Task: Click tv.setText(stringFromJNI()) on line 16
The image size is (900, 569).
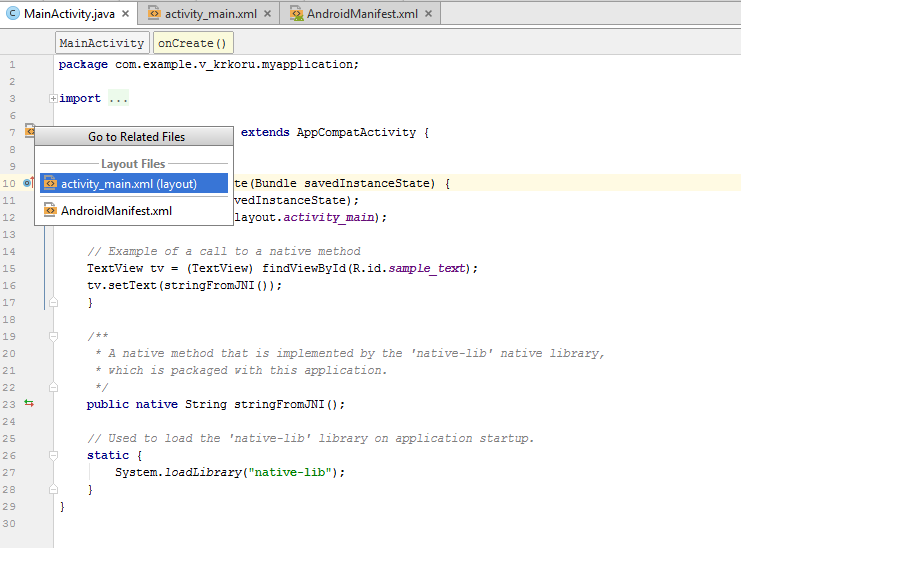Action: point(184,285)
